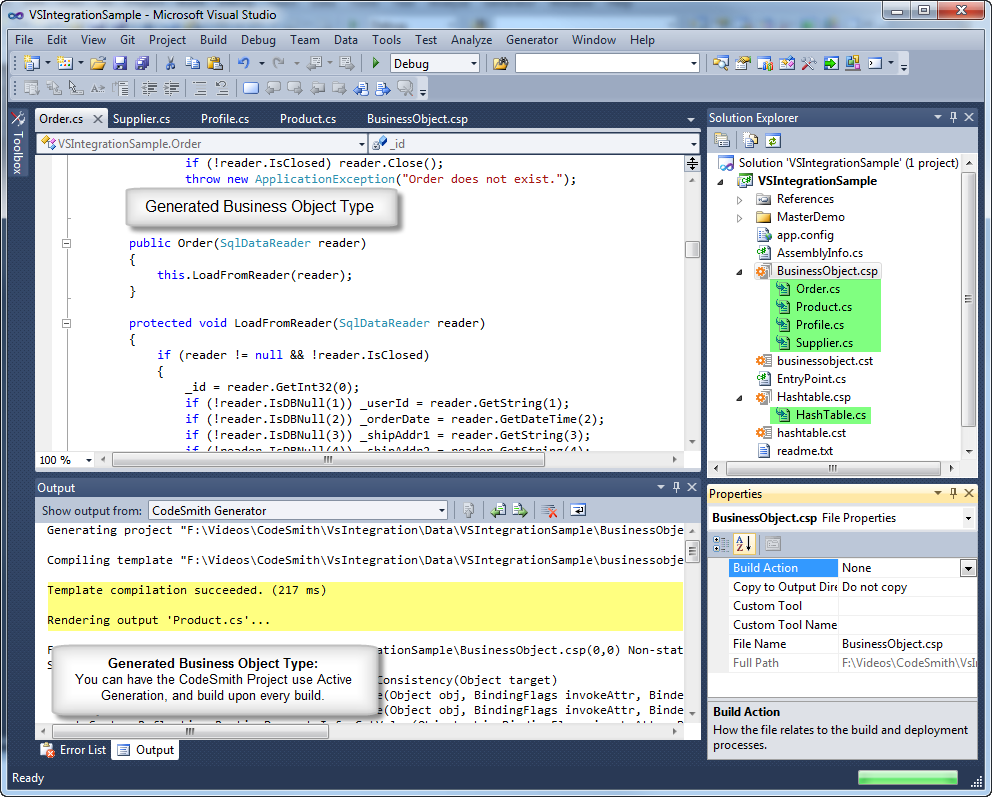Collapse the Hashtable.csp node
The height and width of the screenshot is (797, 992).
coord(740,398)
